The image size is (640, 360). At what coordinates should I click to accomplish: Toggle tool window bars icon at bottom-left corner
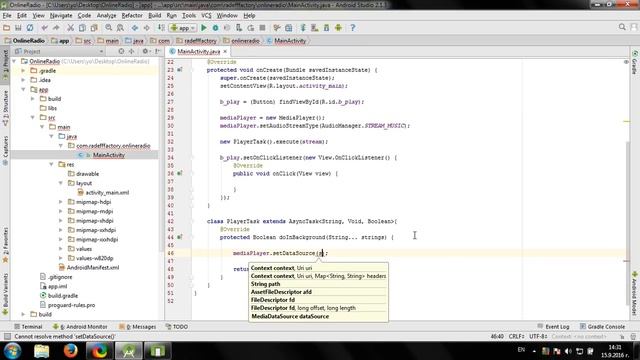click(x=7, y=336)
